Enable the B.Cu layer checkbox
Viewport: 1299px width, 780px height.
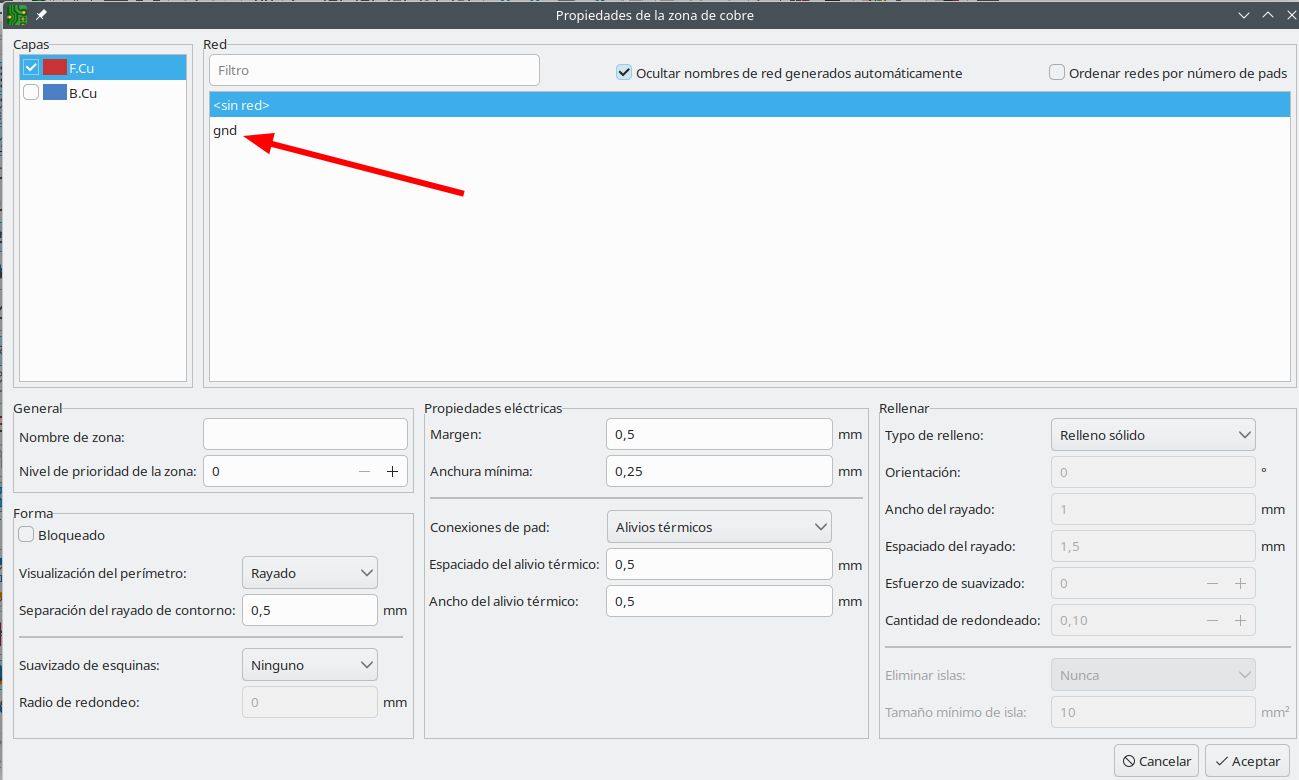click(x=31, y=93)
